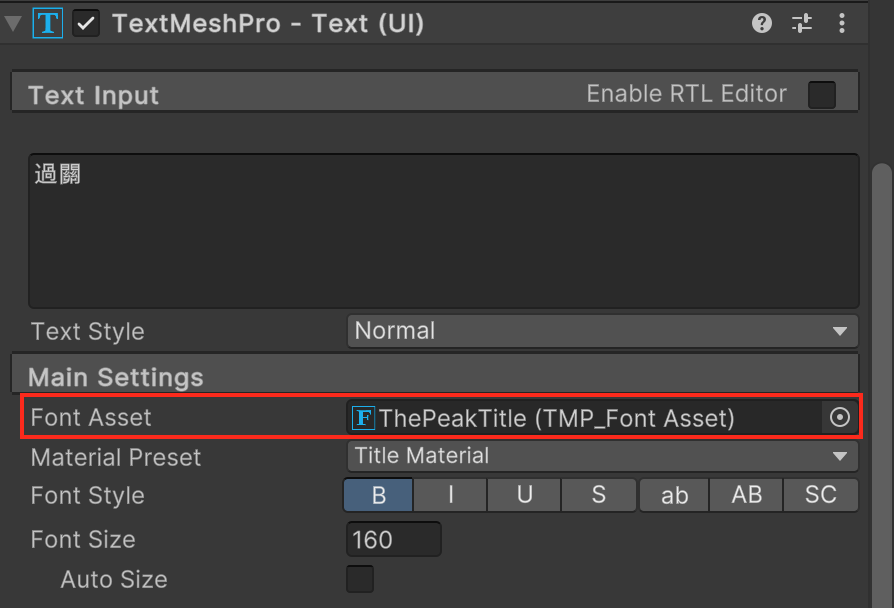Select the uppercase AB font style
Viewport: 894px width, 608px height.
pyautogui.click(x=747, y=495)
